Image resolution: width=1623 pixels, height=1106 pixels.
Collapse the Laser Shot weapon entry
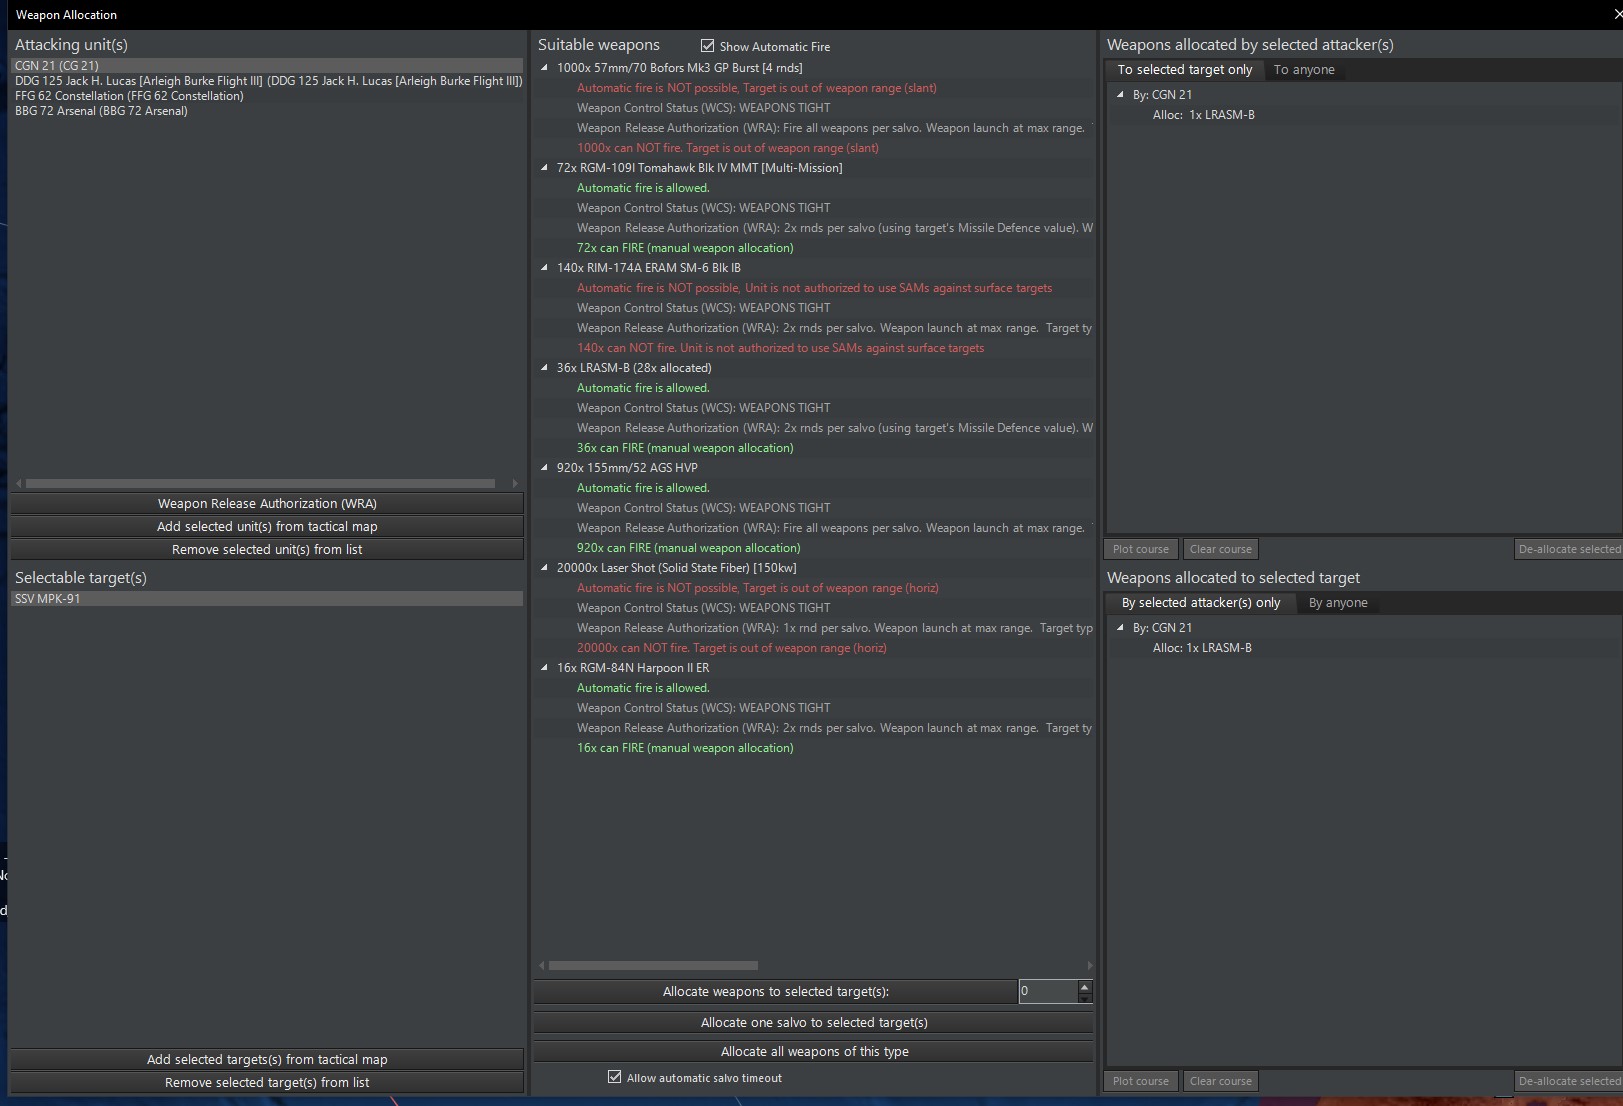click(545, 568)
